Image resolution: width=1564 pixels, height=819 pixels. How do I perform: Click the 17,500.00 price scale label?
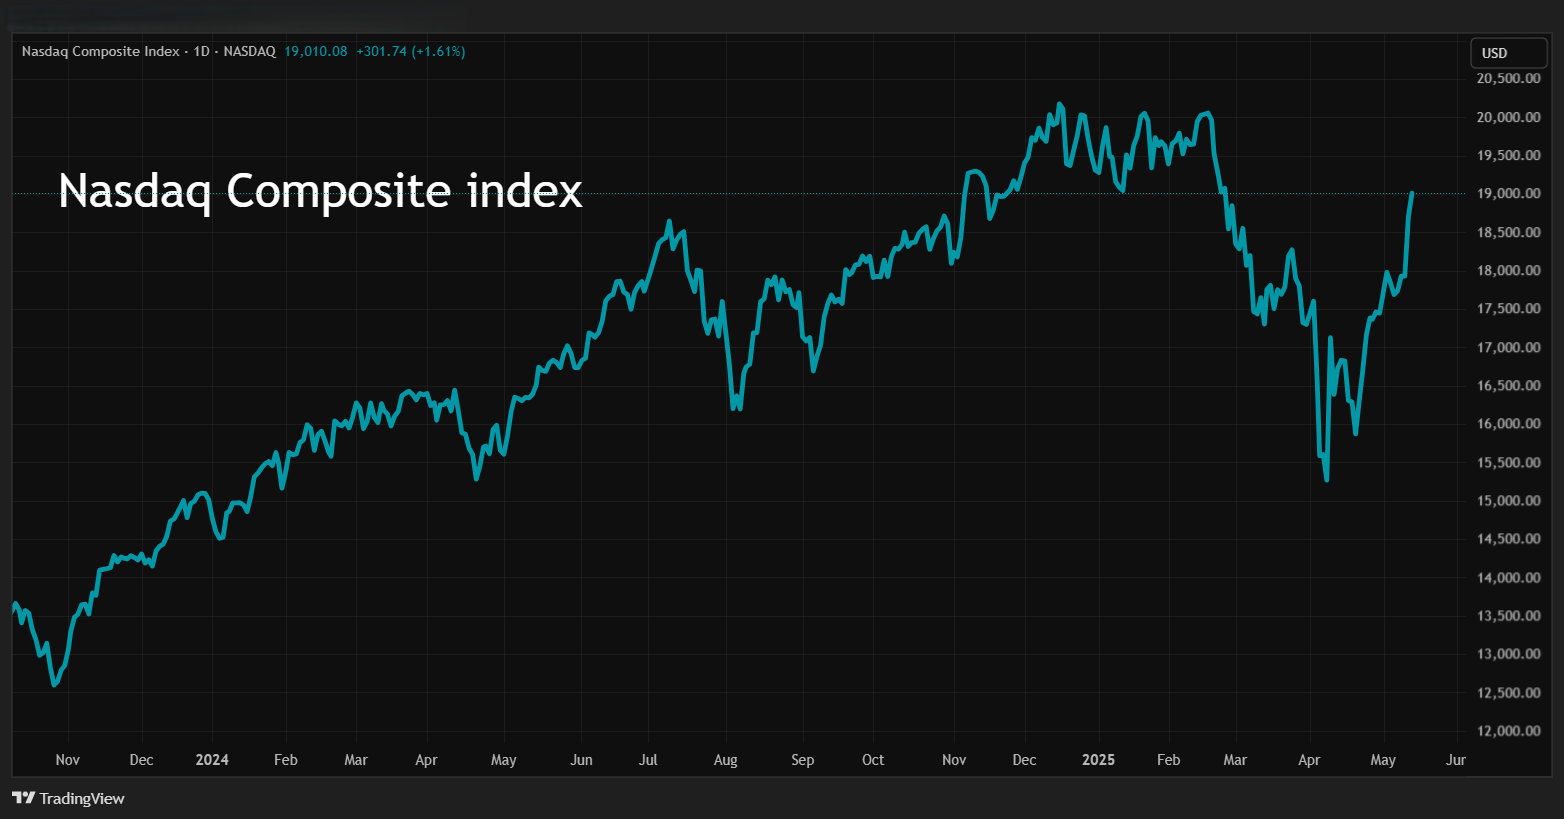[1508, 309]
